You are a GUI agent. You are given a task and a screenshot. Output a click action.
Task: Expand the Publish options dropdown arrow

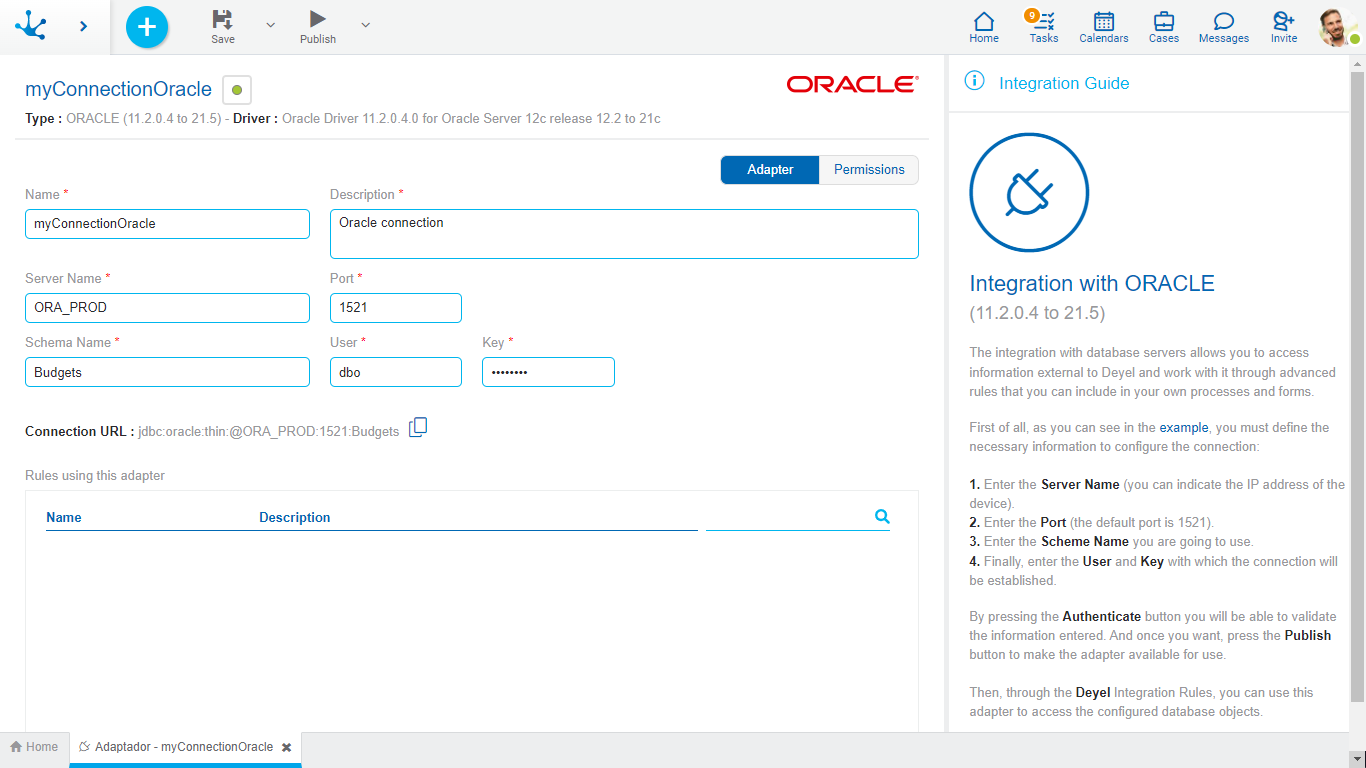pyautogui.click(x=365, y=25)
